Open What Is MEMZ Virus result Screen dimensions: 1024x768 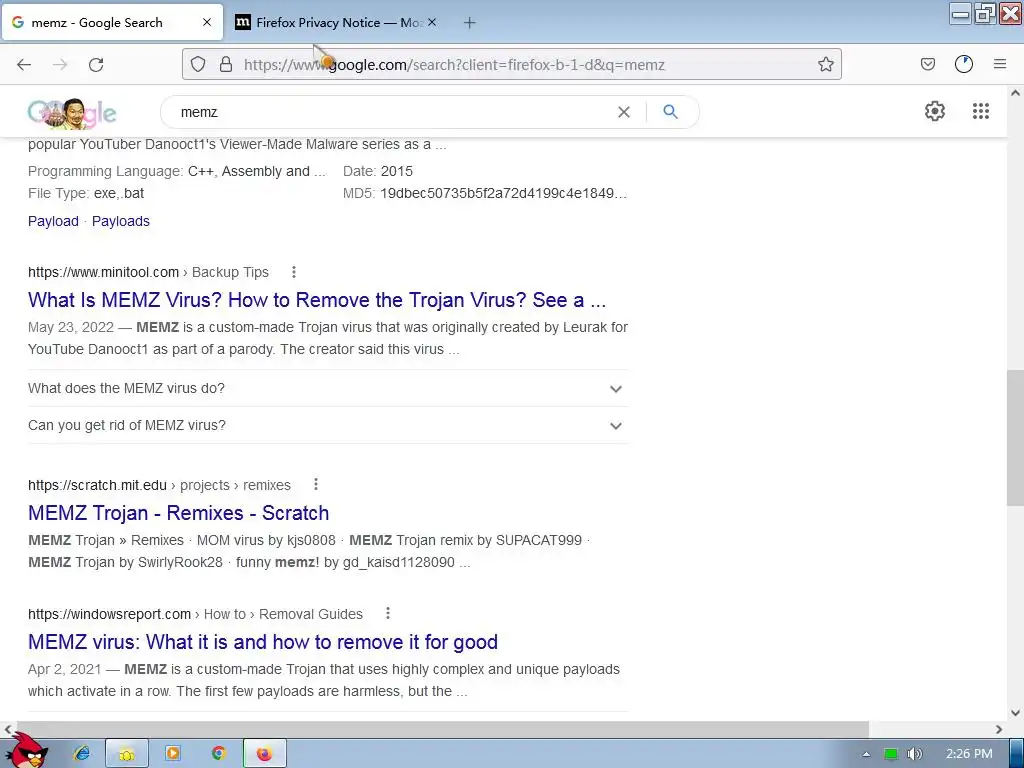tap(317, 300)
